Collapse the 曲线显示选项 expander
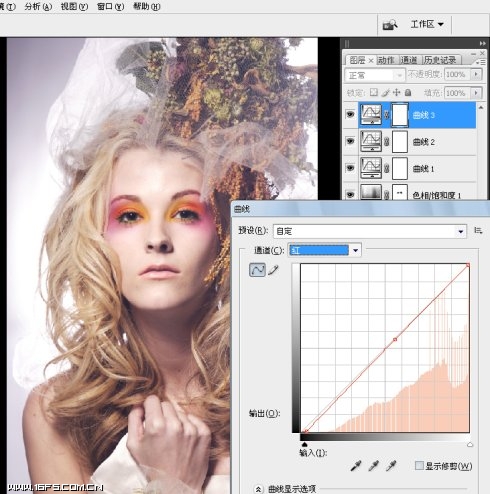Image resolution: width=490 pixels, height=494 pixels. pyautogui.click(x=258, y=489)
